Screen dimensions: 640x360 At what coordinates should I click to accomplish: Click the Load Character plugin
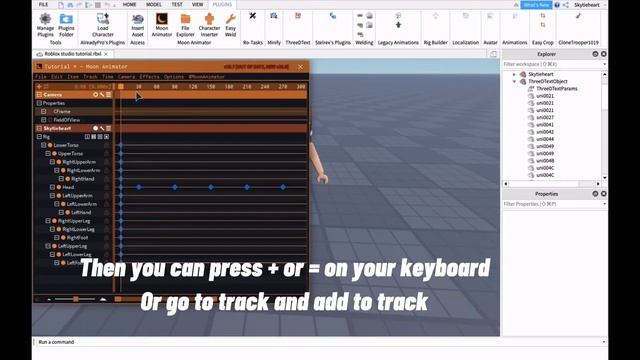[x=102, y=25]
